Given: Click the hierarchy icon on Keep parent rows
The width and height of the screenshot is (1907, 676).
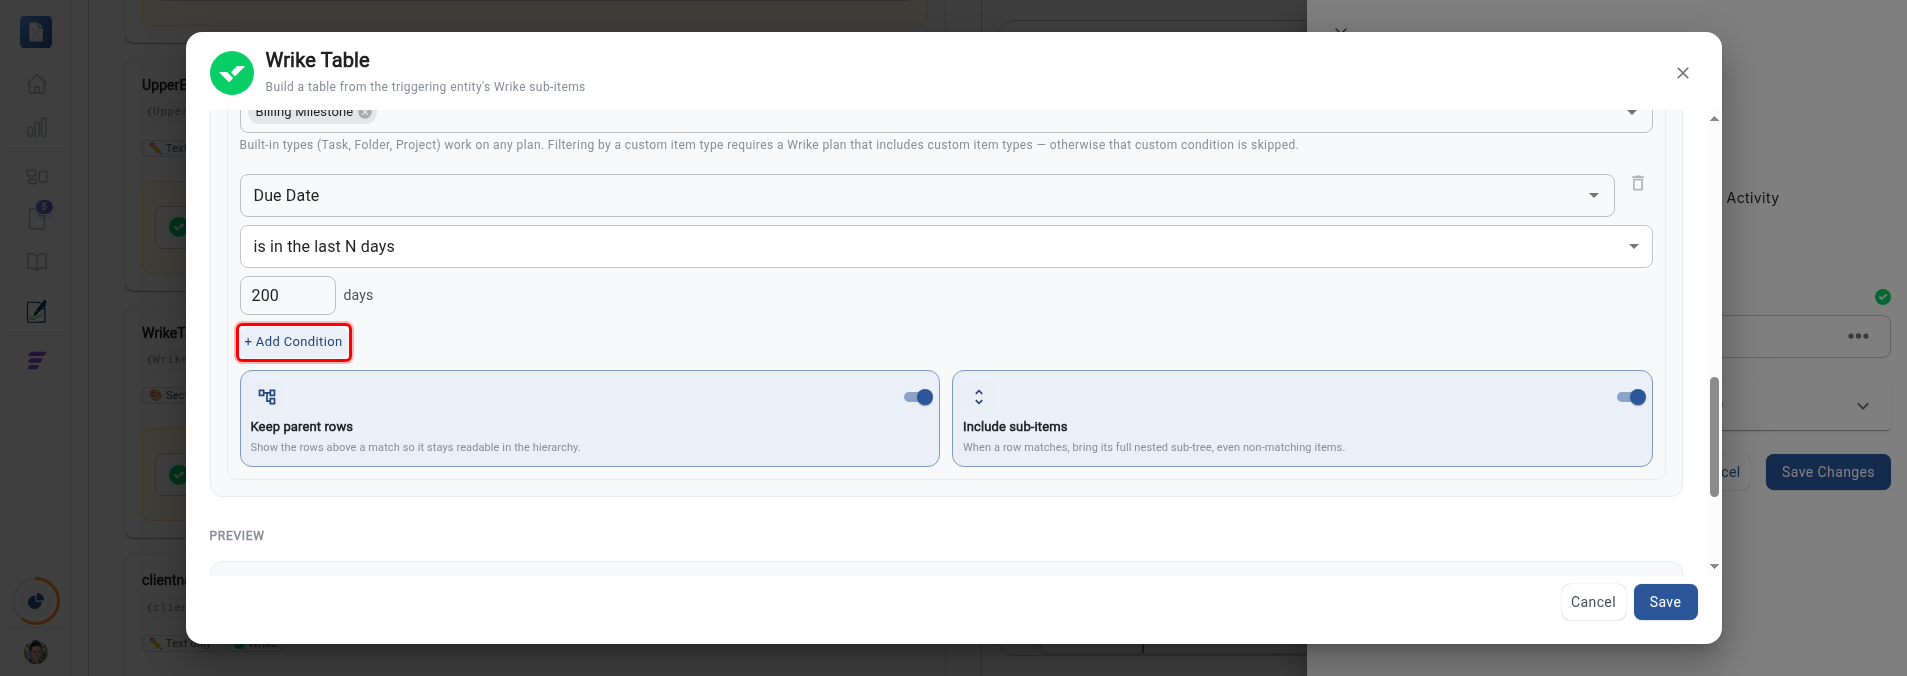Looking at the screenshot, I should (267, 397).
